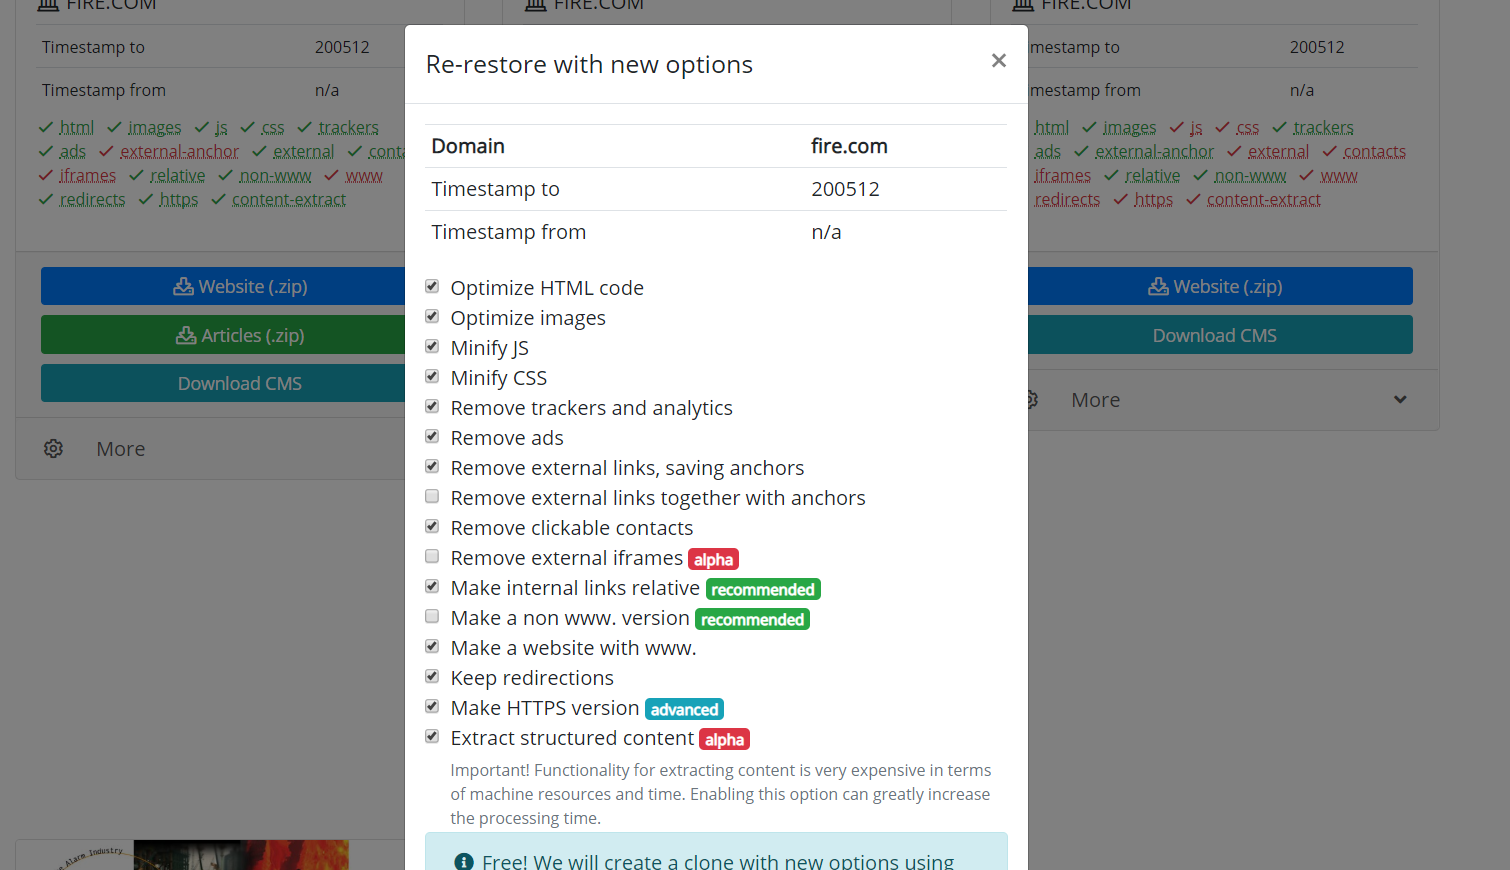Expand the More section chevron on the right card

[1400, 400]
